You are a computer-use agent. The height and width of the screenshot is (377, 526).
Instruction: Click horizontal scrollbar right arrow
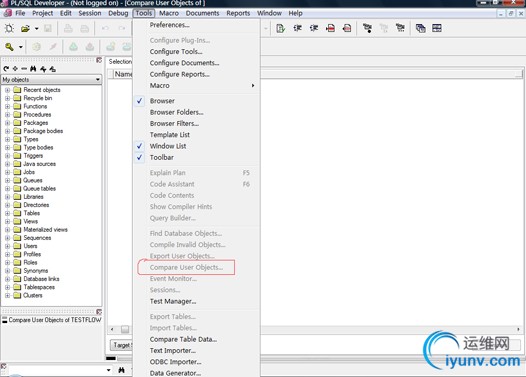(x=518, y=329)
